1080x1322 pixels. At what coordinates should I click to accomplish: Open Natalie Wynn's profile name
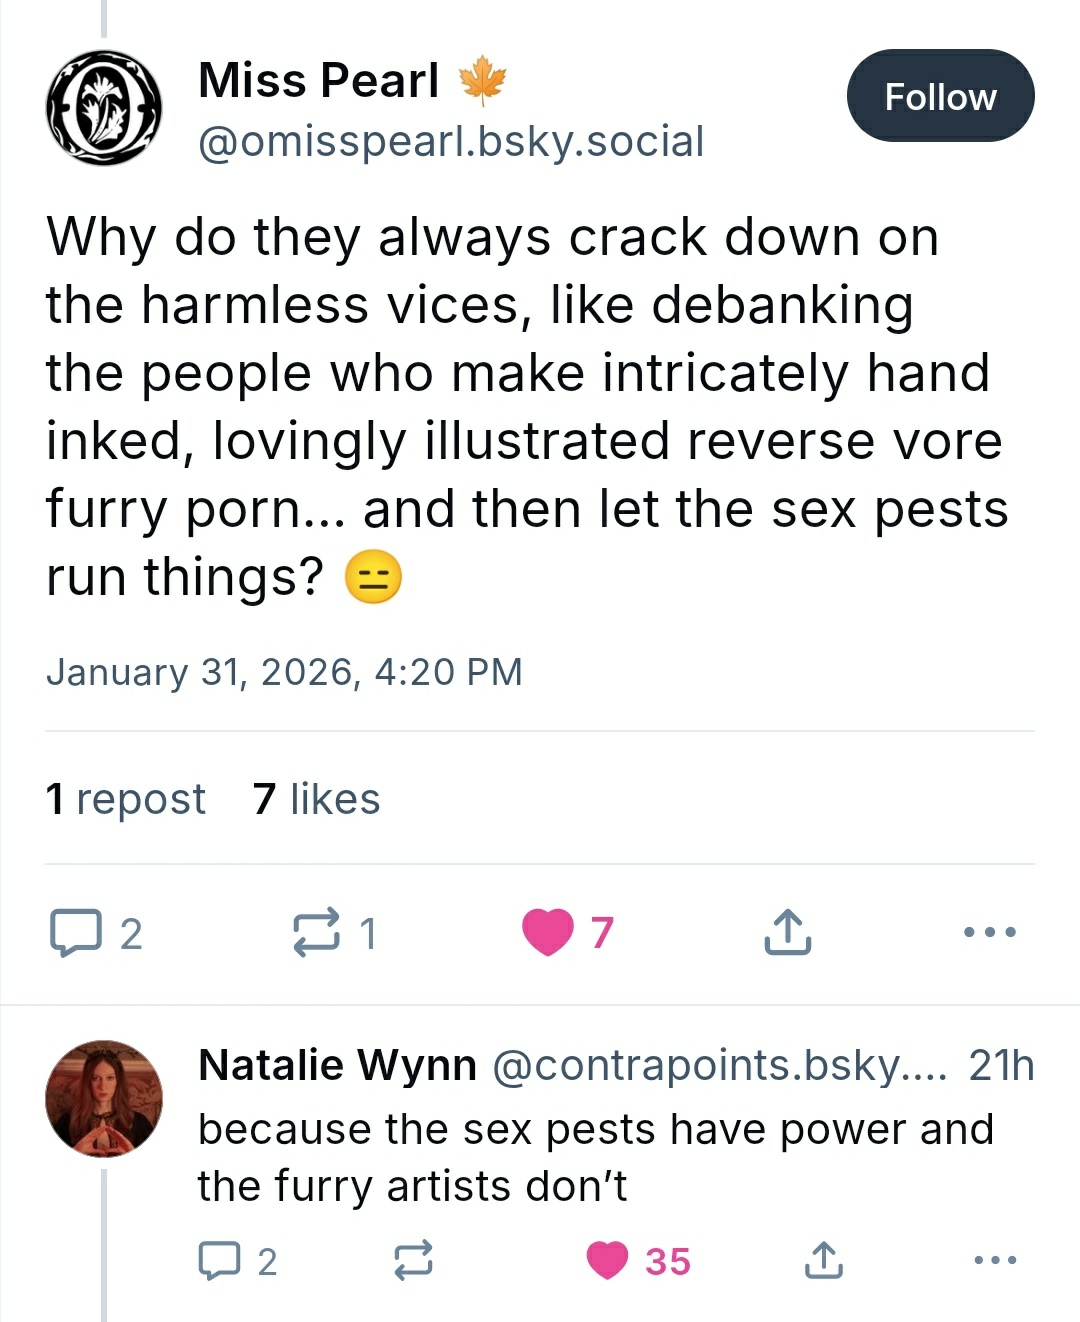338,1065
